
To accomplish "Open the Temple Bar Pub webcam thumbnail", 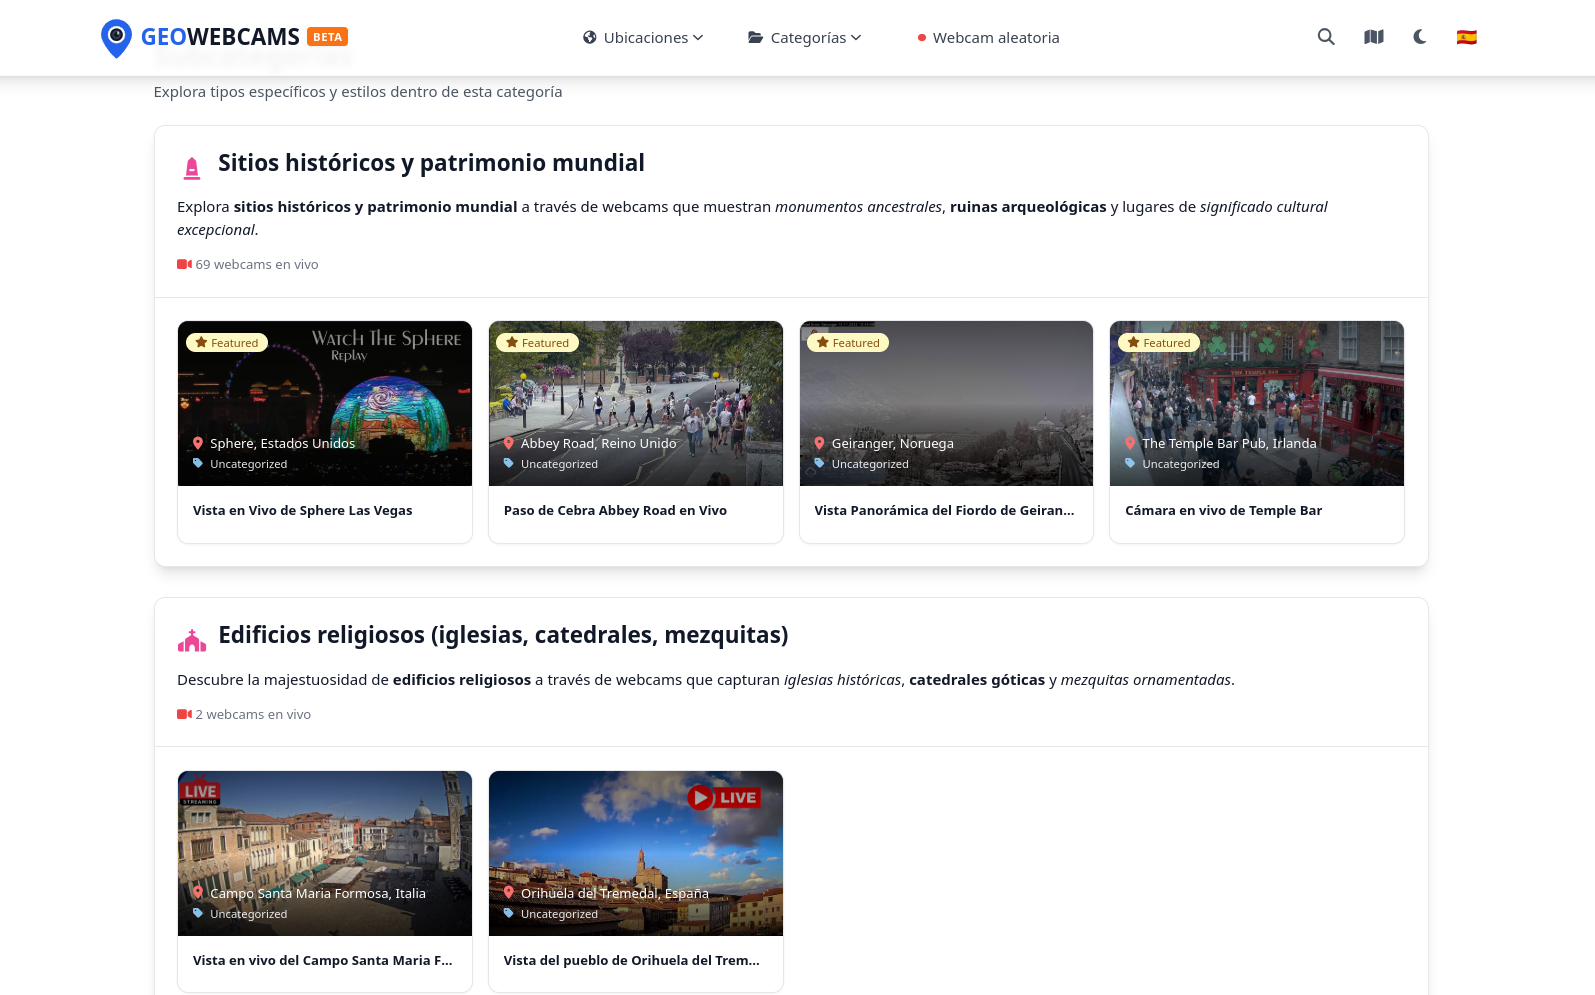I will point(1257,403).
